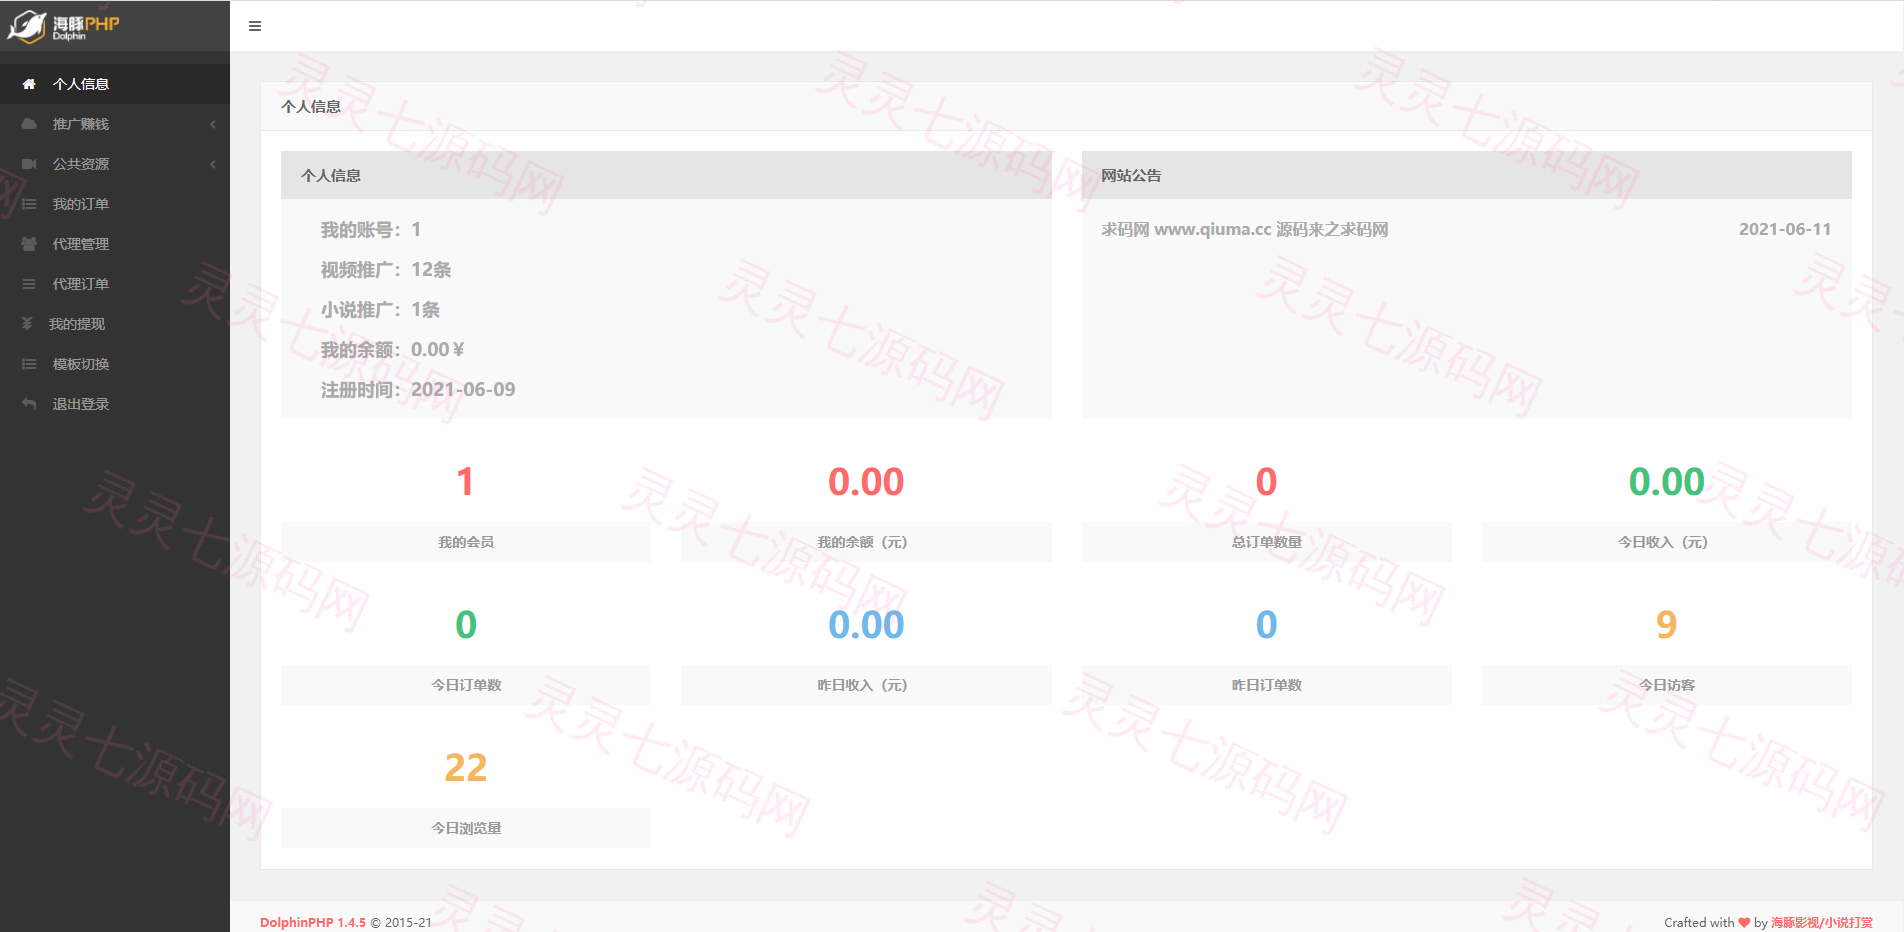Click the 今日订单数 stat card label
The height and width of the screenshot is (932, 1904).
pyautogui.click(x=466, y=685)
